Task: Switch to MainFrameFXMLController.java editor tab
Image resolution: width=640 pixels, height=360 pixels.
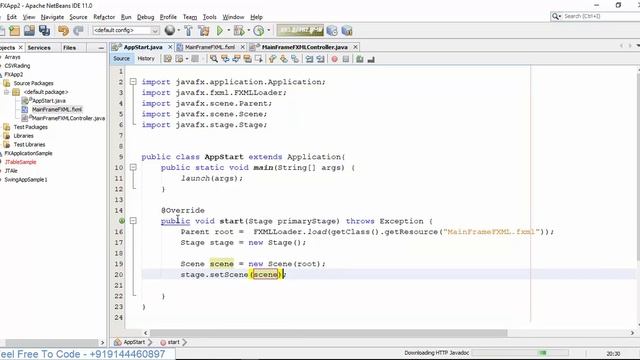Action: (x=304, y=47)
